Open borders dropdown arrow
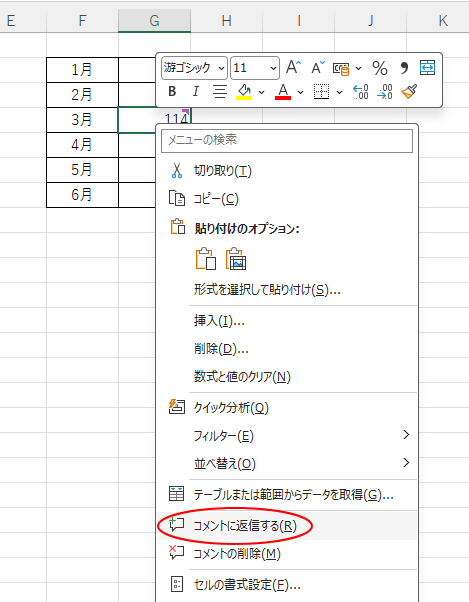 click(x=340, y=92)
